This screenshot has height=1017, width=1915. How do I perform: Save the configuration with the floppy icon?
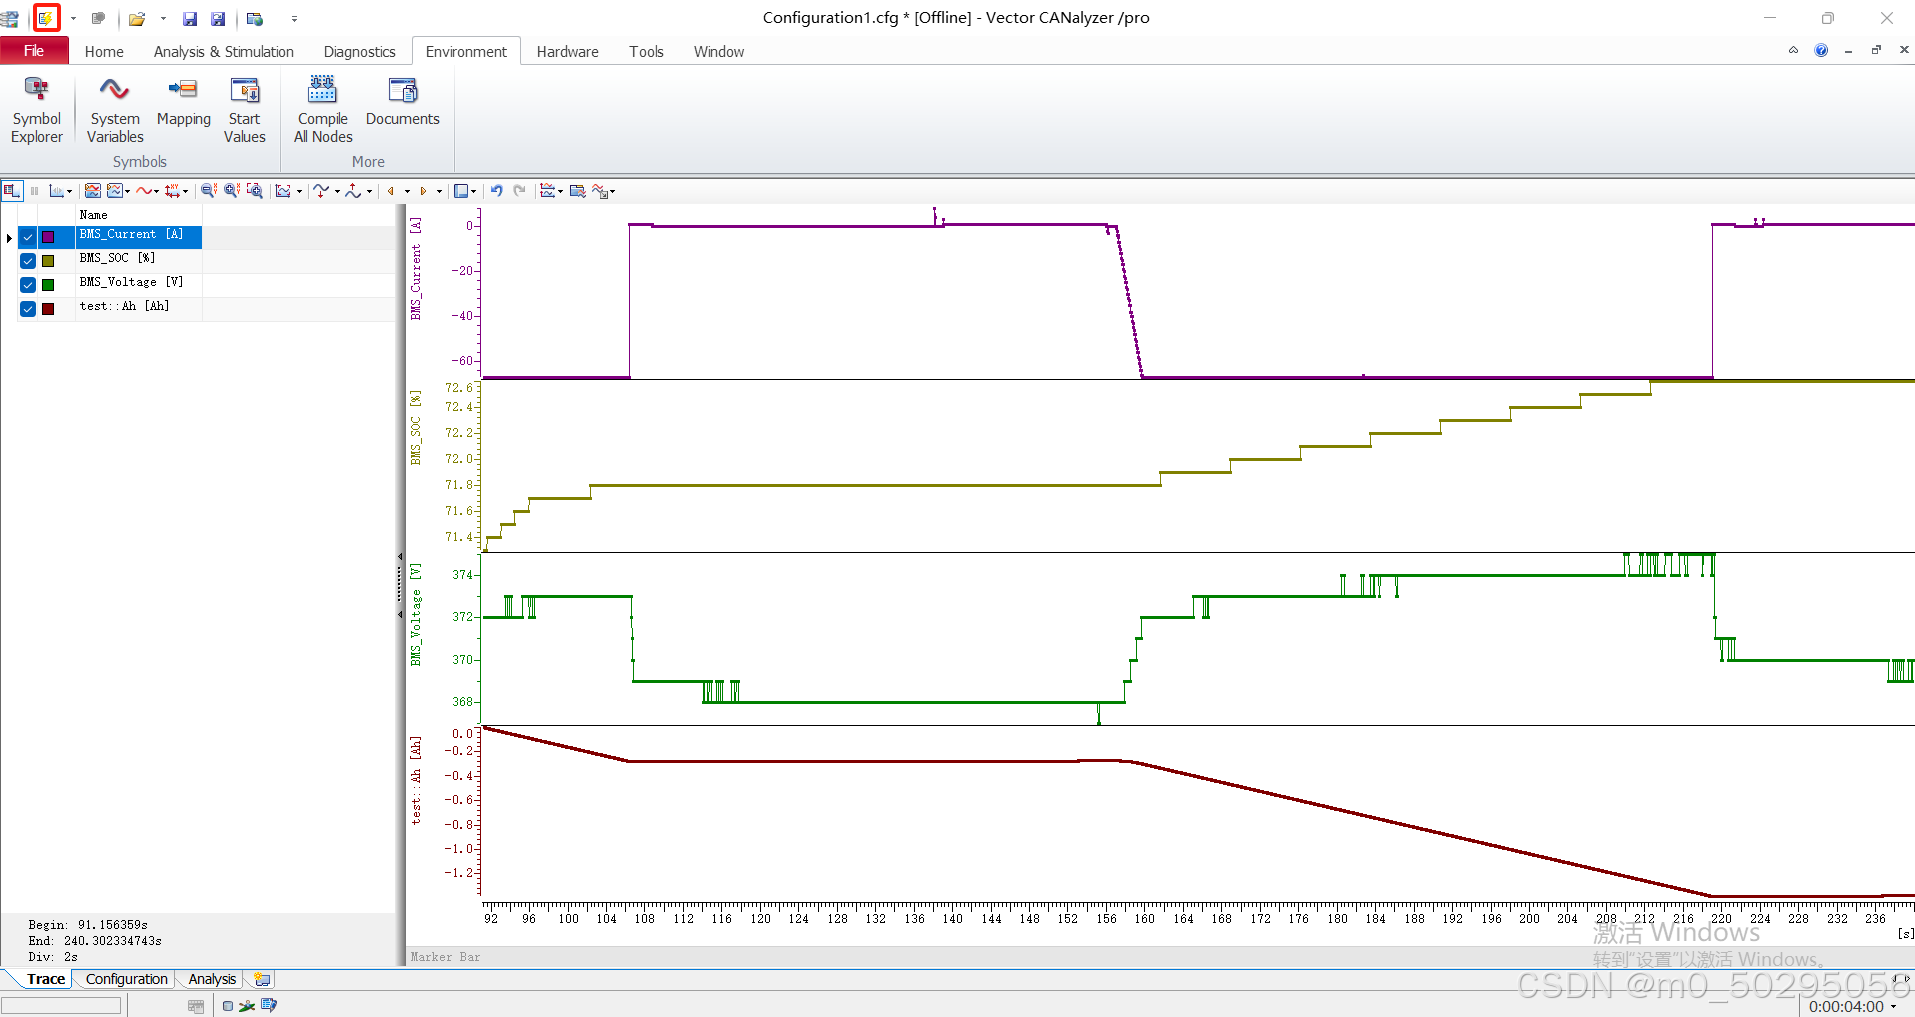tap(190, 18)
